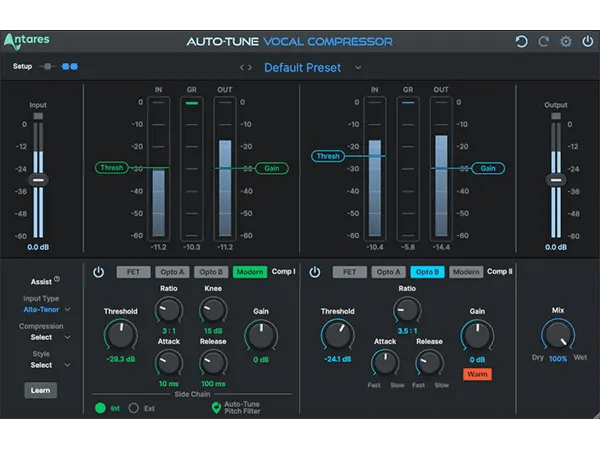Select Int side chain radio button
Image resolution: width=600 pixels, height=450 pixels.
[100, 408]
